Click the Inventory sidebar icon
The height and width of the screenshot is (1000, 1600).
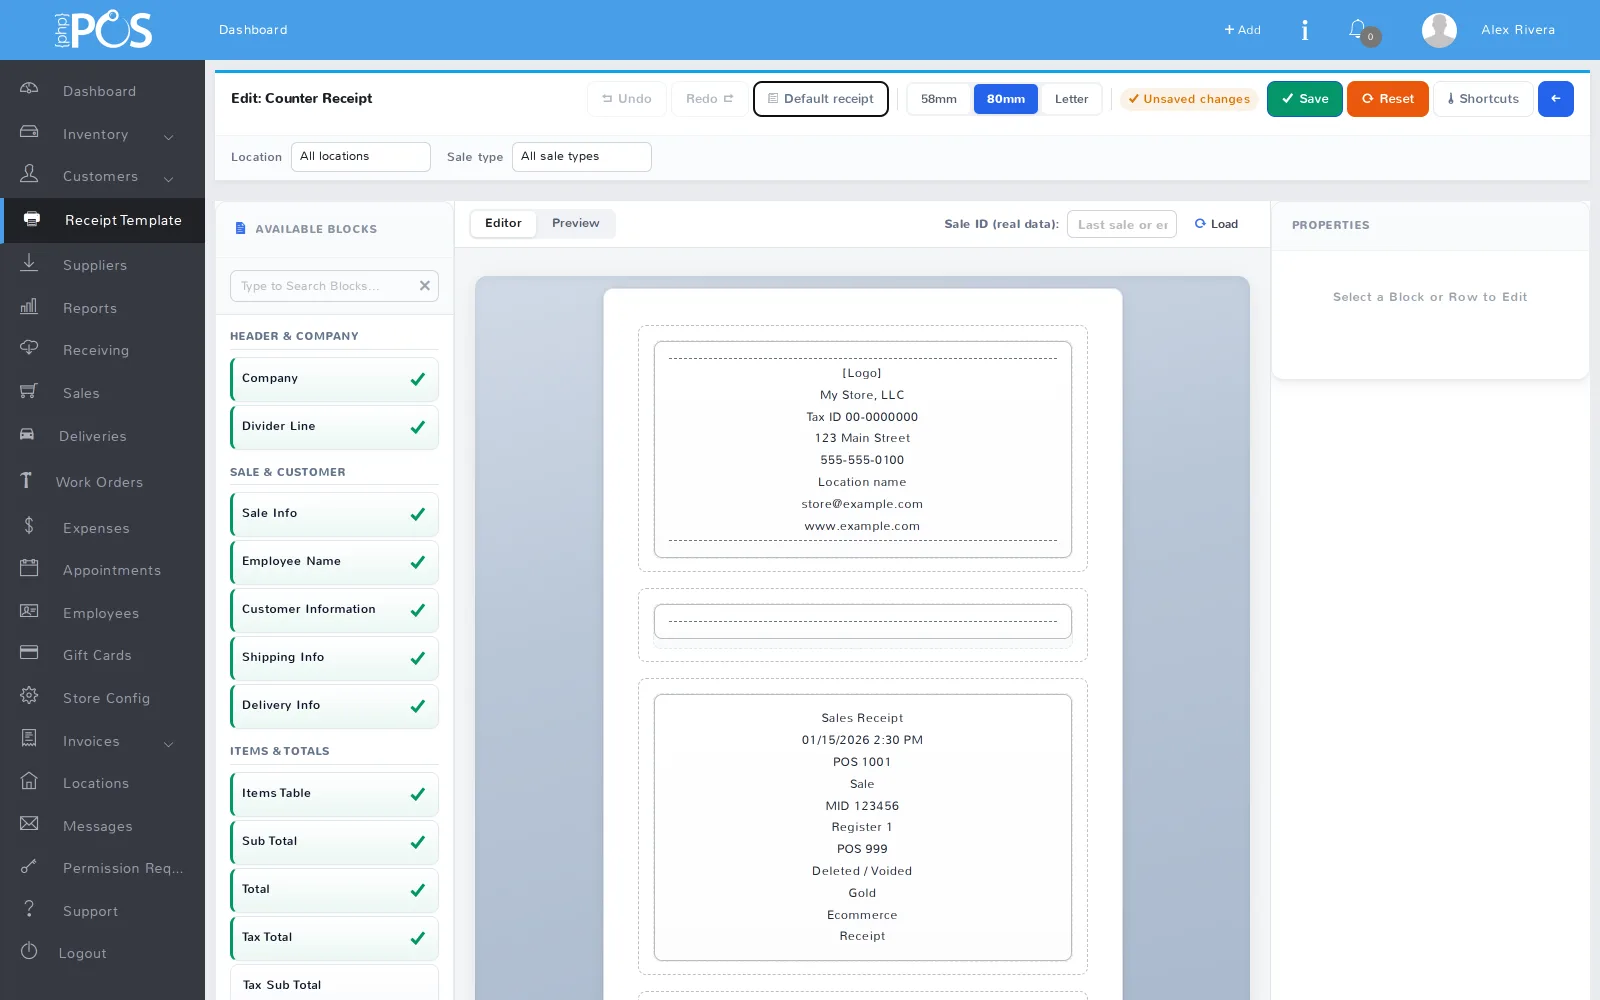(x=29, y=132)
